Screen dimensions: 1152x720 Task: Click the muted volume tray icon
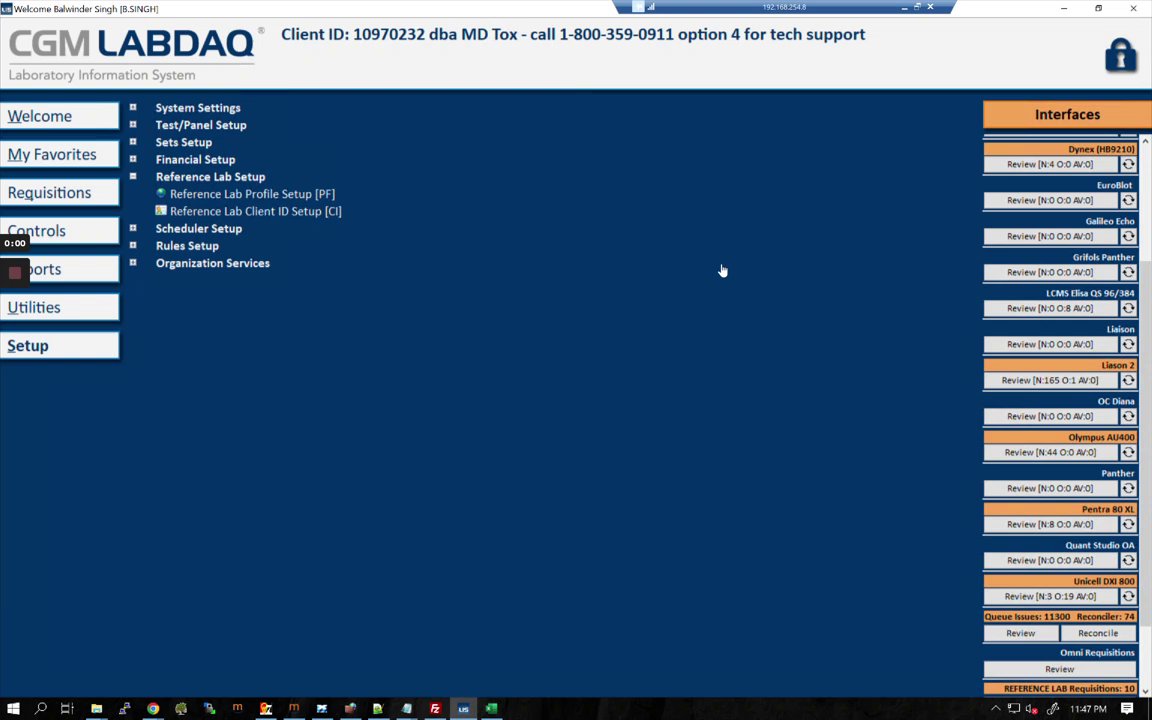tap(1032, 709)
